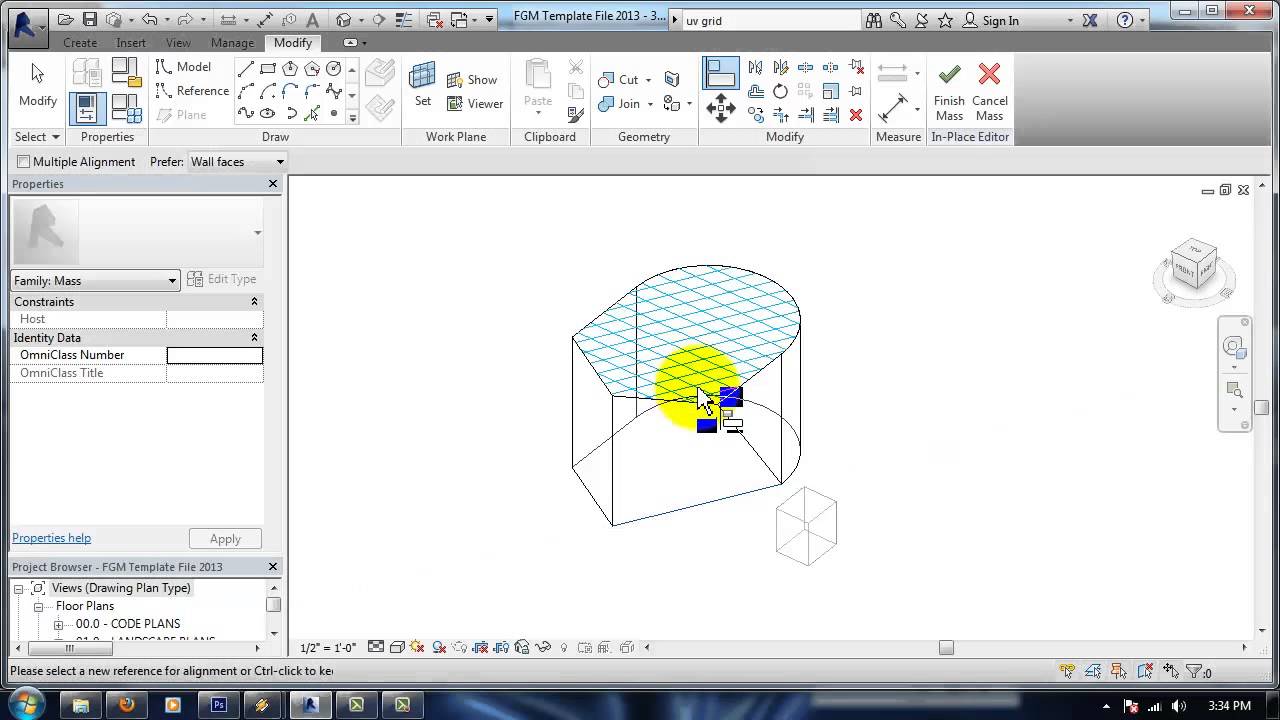Image resolution: width=1280 pixels, height=720 pixels.
Task: Open the type selector dropdown in Properties
Action: (x=257, y=233)
